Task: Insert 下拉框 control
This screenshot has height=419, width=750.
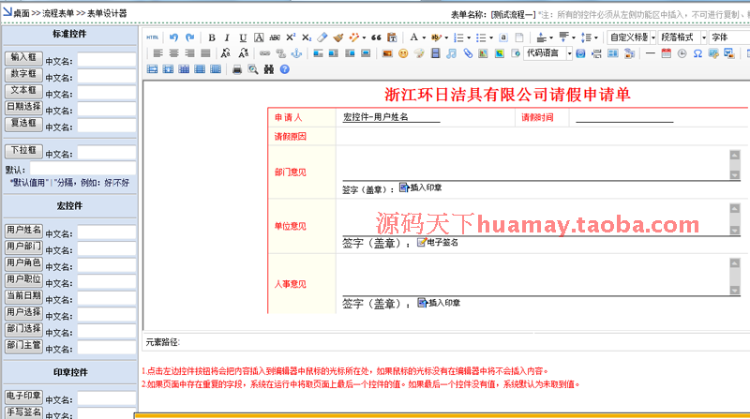Action: tap(23, 151)
